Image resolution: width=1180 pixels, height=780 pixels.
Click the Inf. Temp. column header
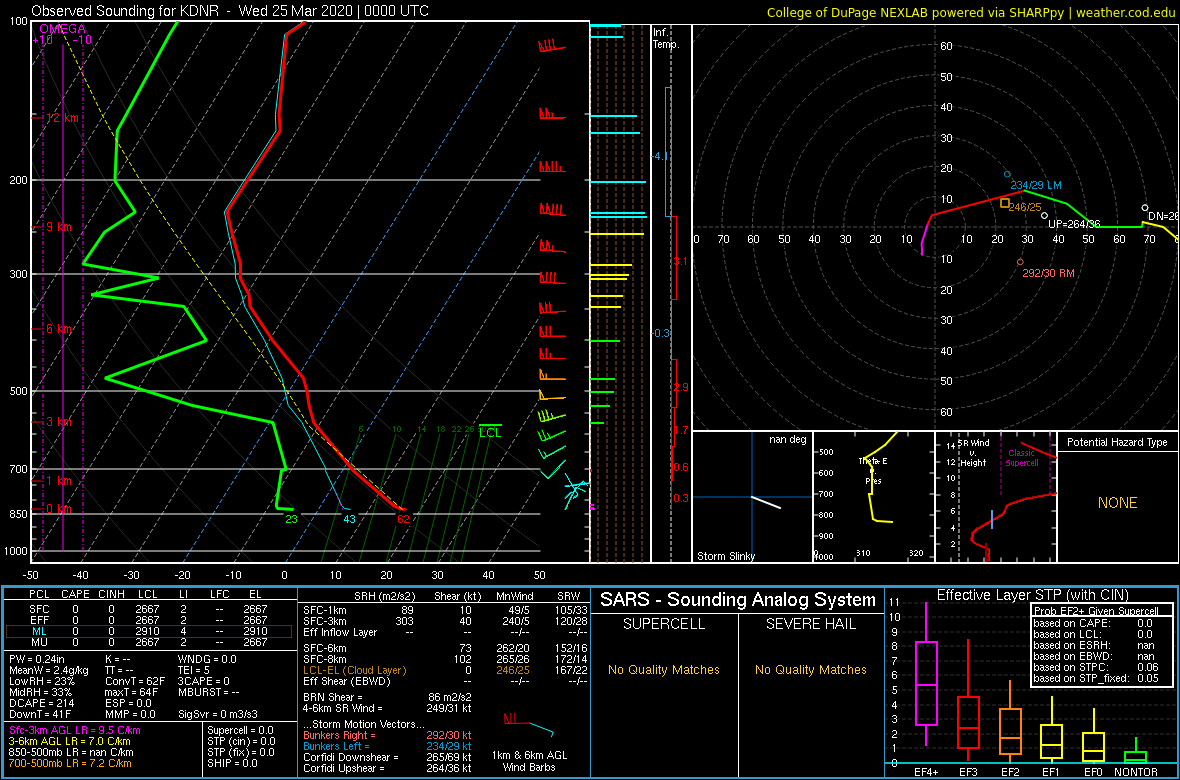coord(666,38)
